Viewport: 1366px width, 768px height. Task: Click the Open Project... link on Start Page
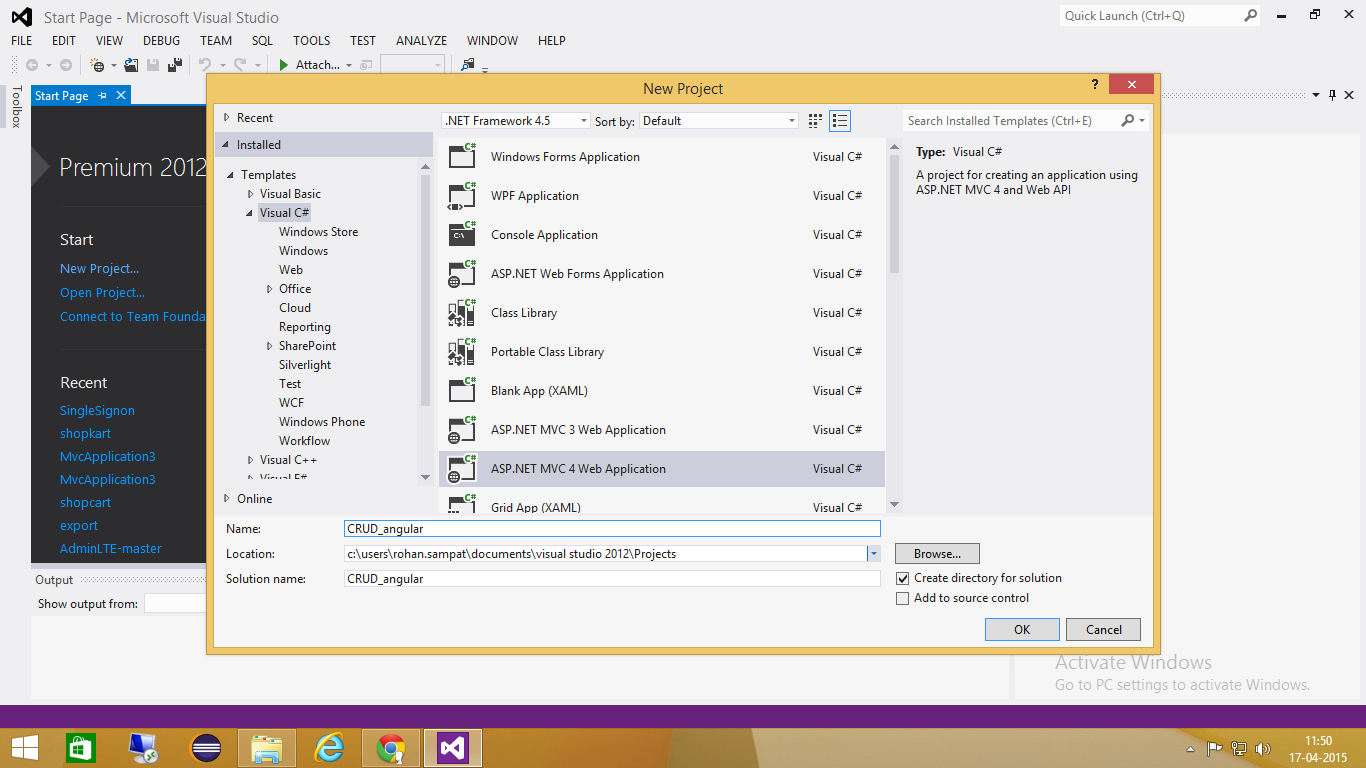[x=102, y=292]
